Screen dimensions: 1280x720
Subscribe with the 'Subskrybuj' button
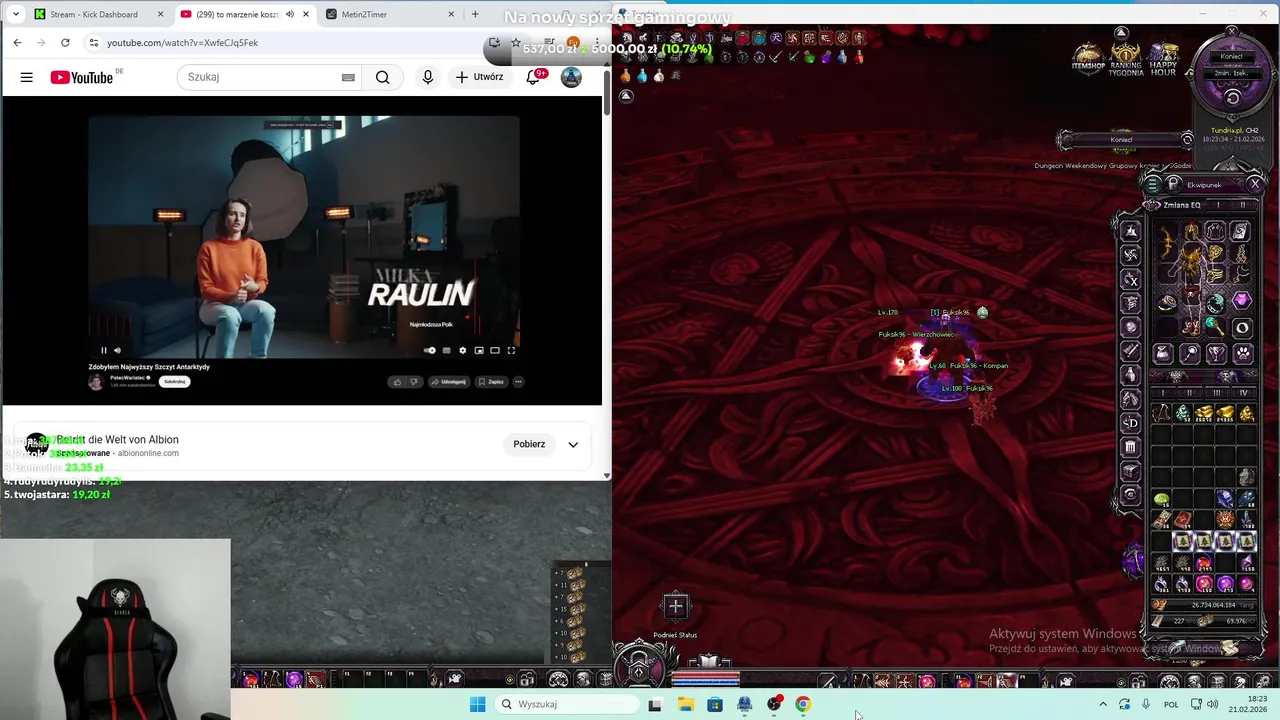click(x=175, y=381)
